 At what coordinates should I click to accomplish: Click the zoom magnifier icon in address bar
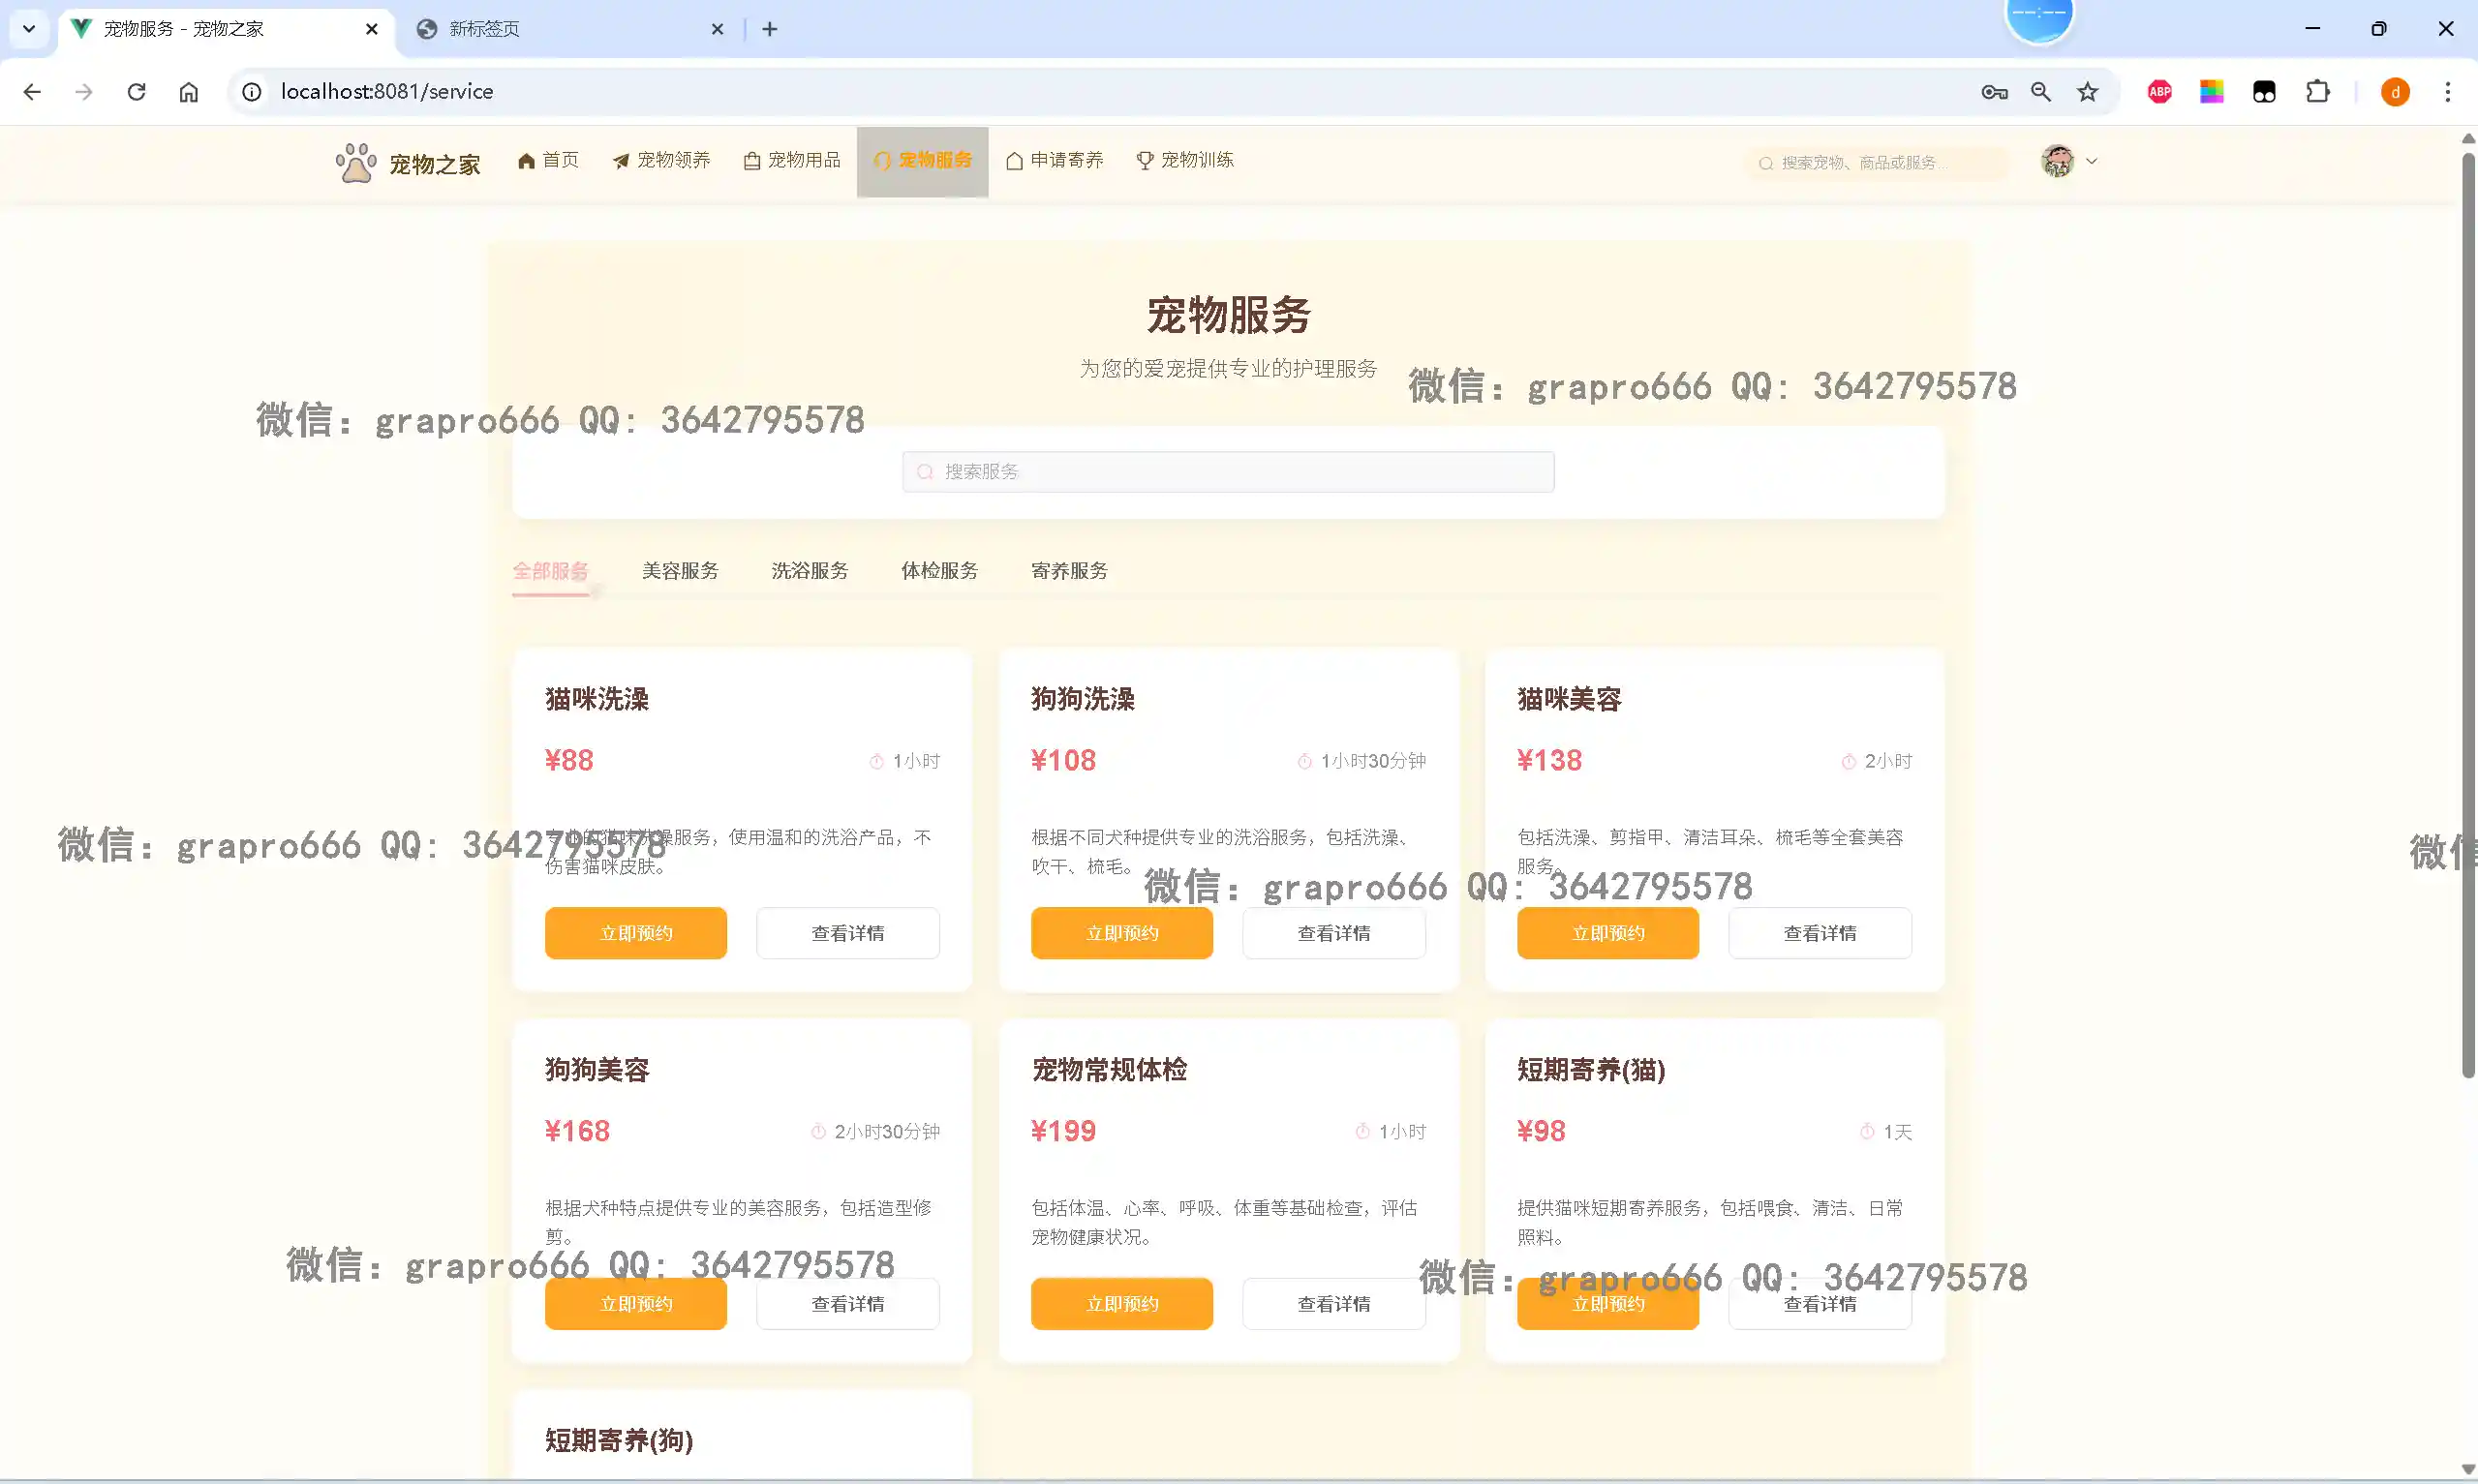click(x=2040, y=92)
